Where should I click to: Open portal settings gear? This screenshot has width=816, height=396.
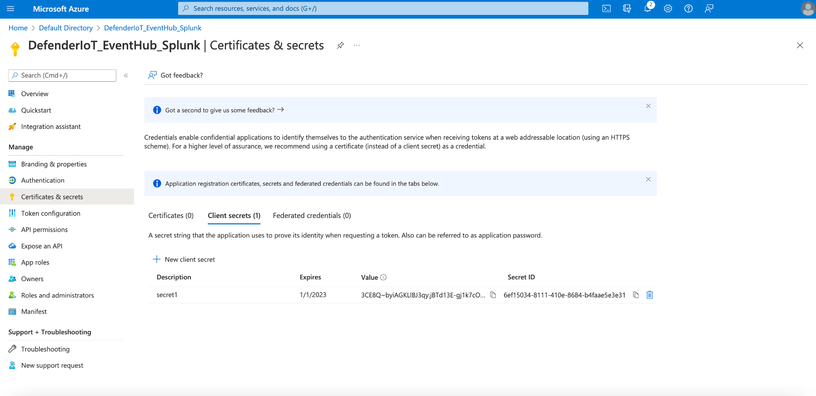pos(668,9)
